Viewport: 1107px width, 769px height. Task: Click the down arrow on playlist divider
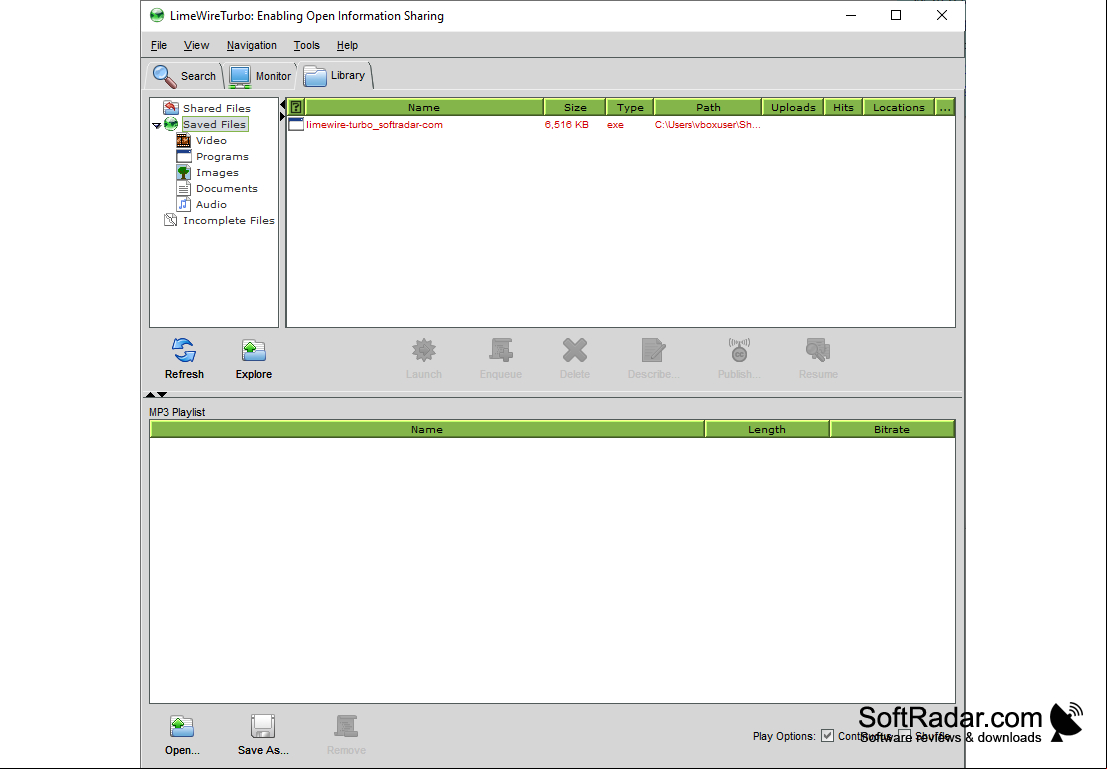point(162,394)
